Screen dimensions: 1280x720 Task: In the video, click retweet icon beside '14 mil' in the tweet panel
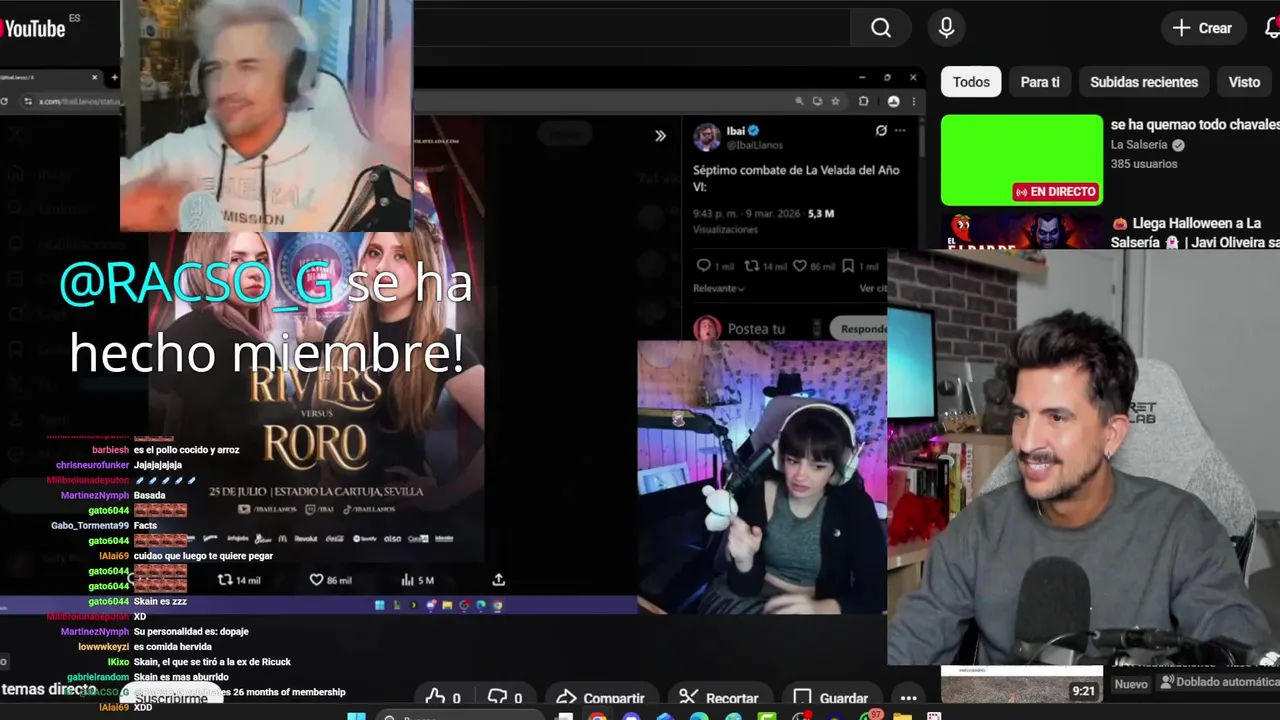(x=752, y=266)
